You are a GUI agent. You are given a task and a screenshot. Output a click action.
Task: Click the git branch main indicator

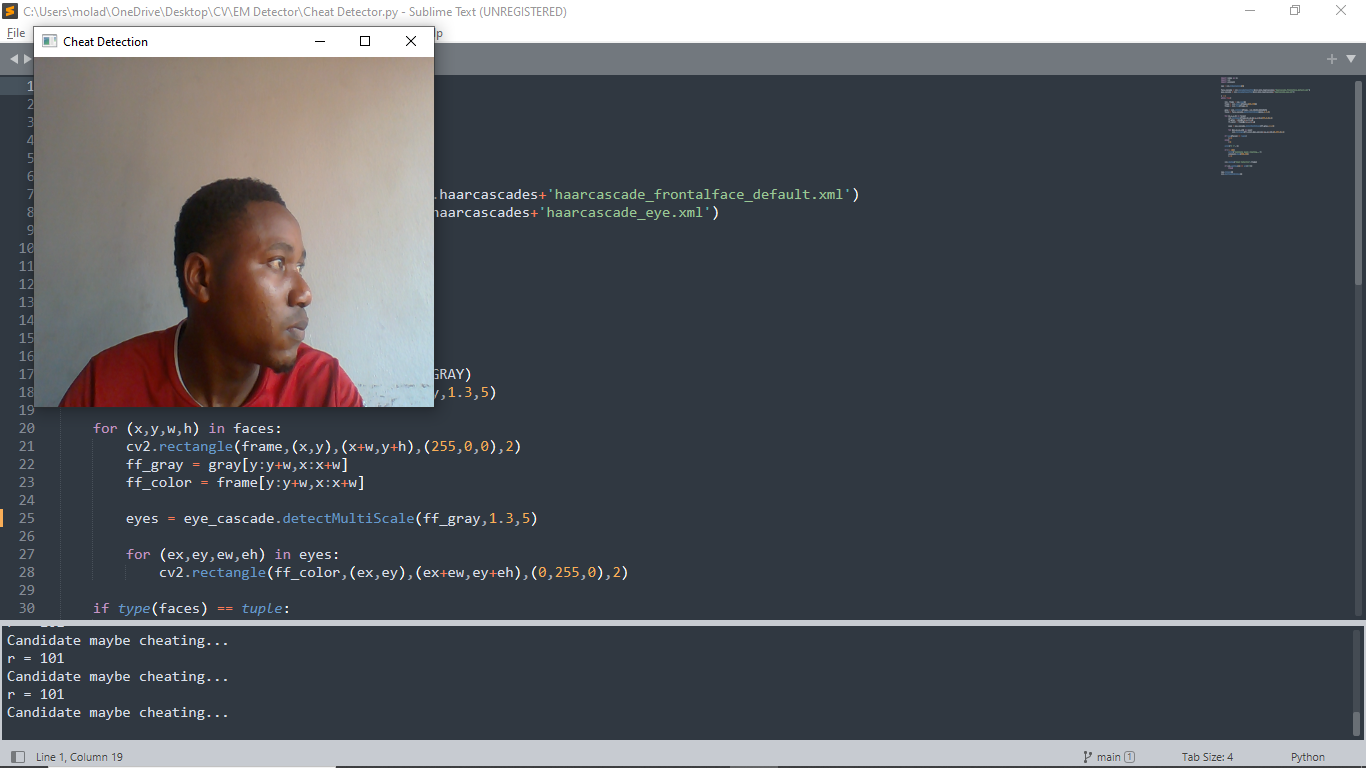pyautogui.click(x=1108, y=757)
